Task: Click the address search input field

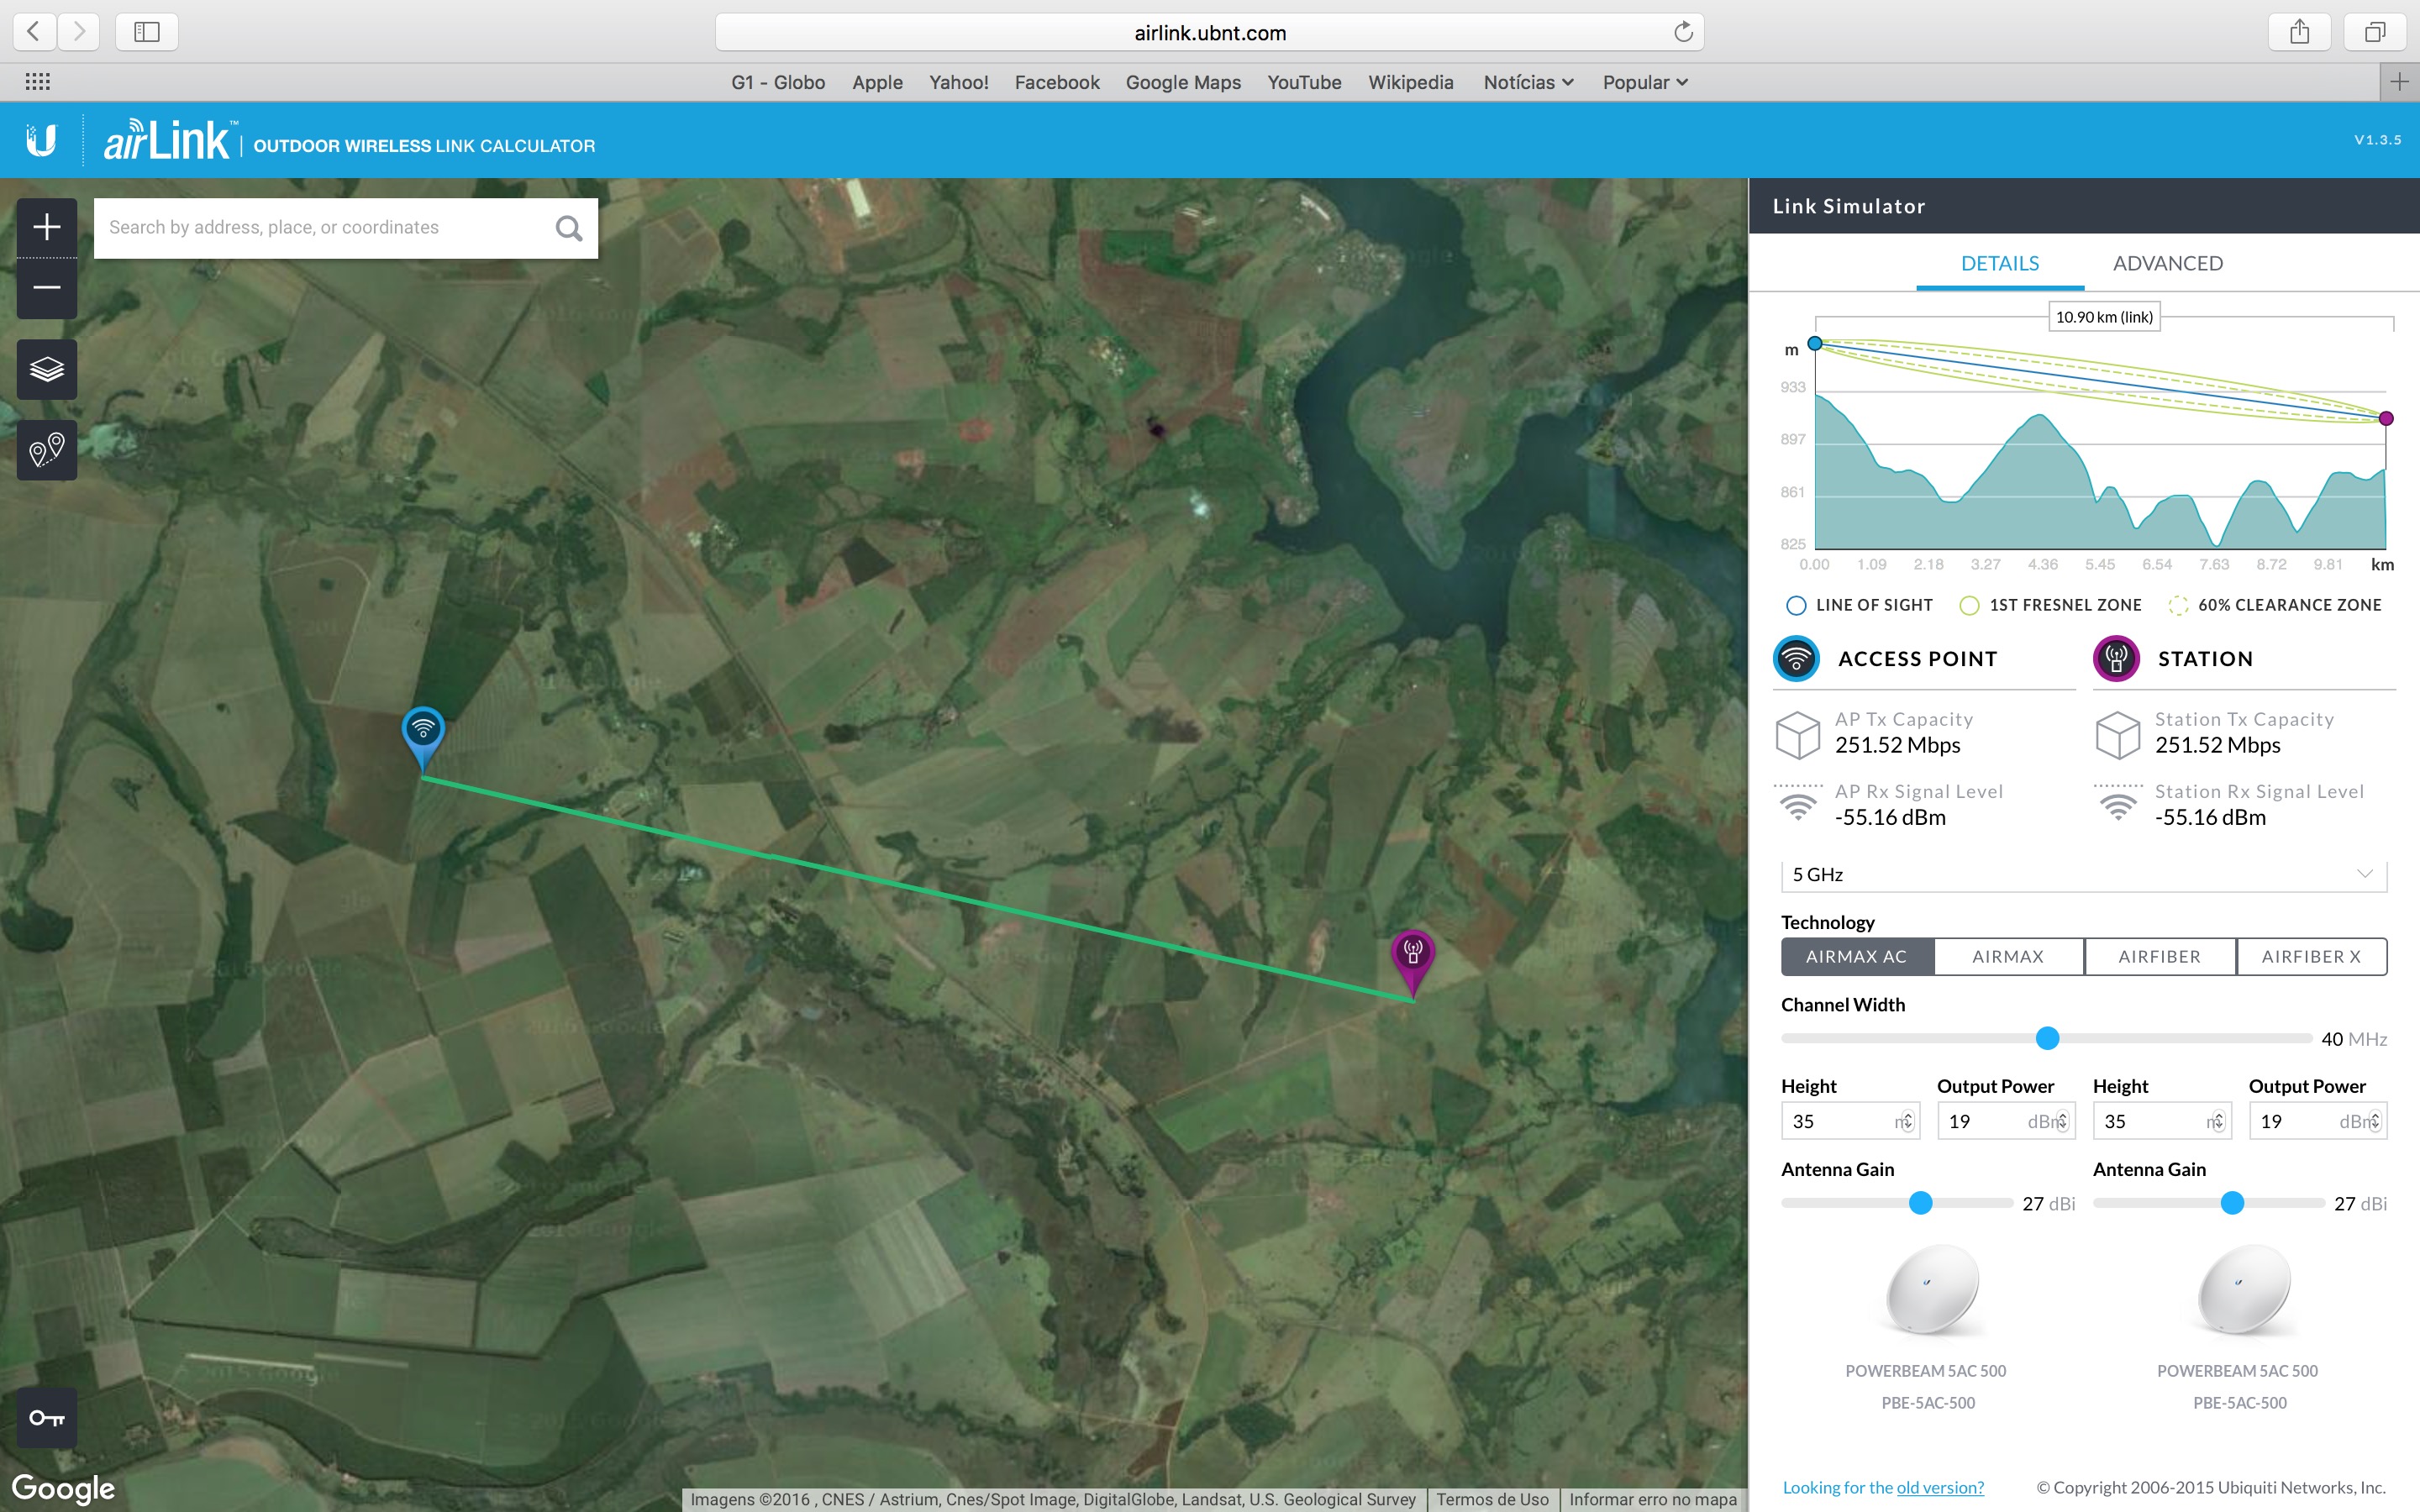Action: coord(320,228)
